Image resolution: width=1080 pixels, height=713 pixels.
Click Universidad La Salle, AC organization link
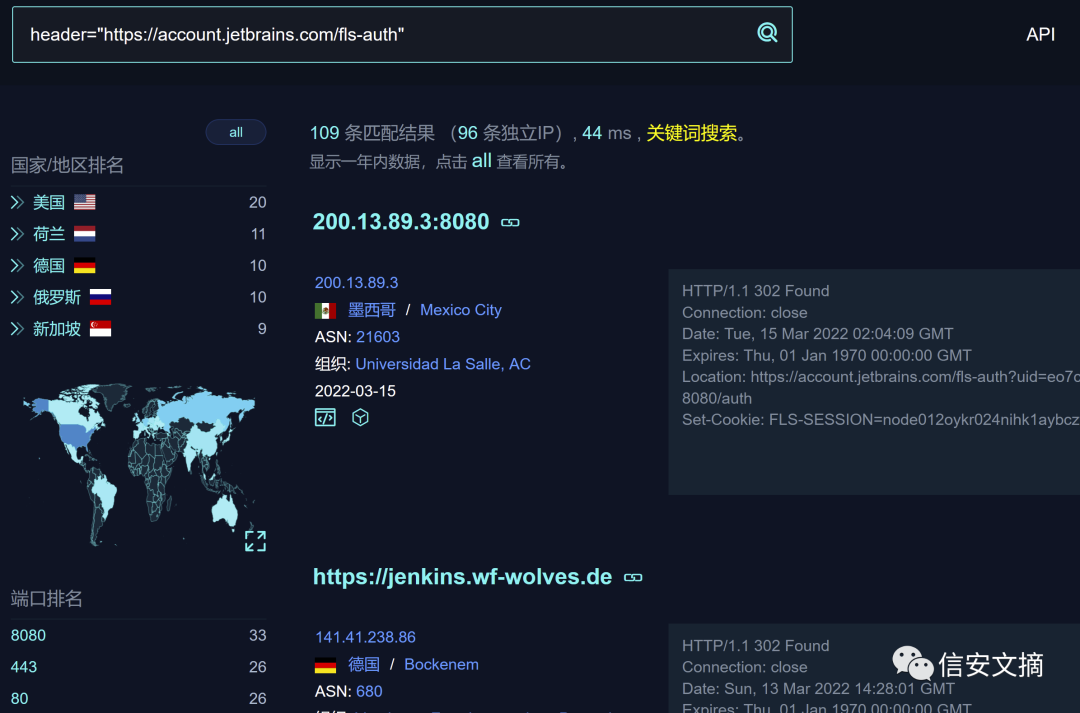(x=443, y=364)
